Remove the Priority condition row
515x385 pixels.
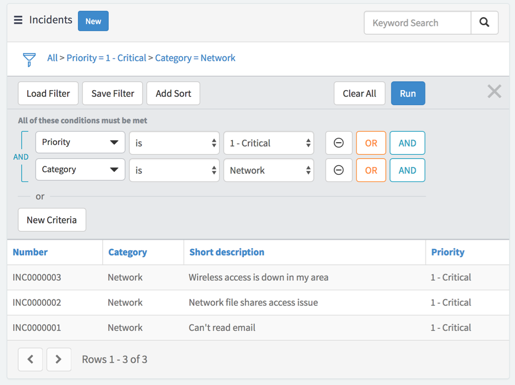click(339, 143)
